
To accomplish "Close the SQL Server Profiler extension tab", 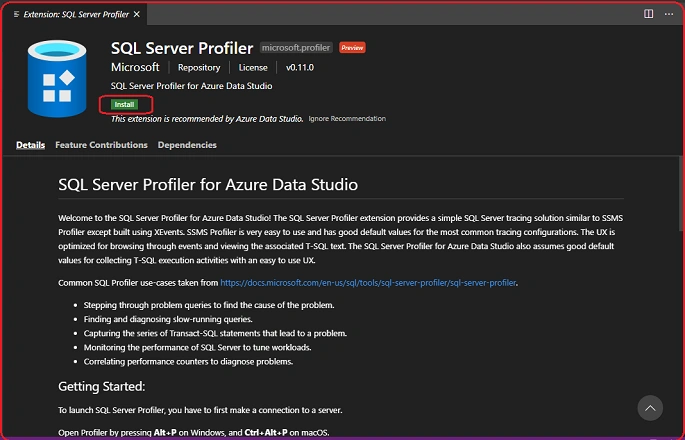I will (x=137, y=14).
